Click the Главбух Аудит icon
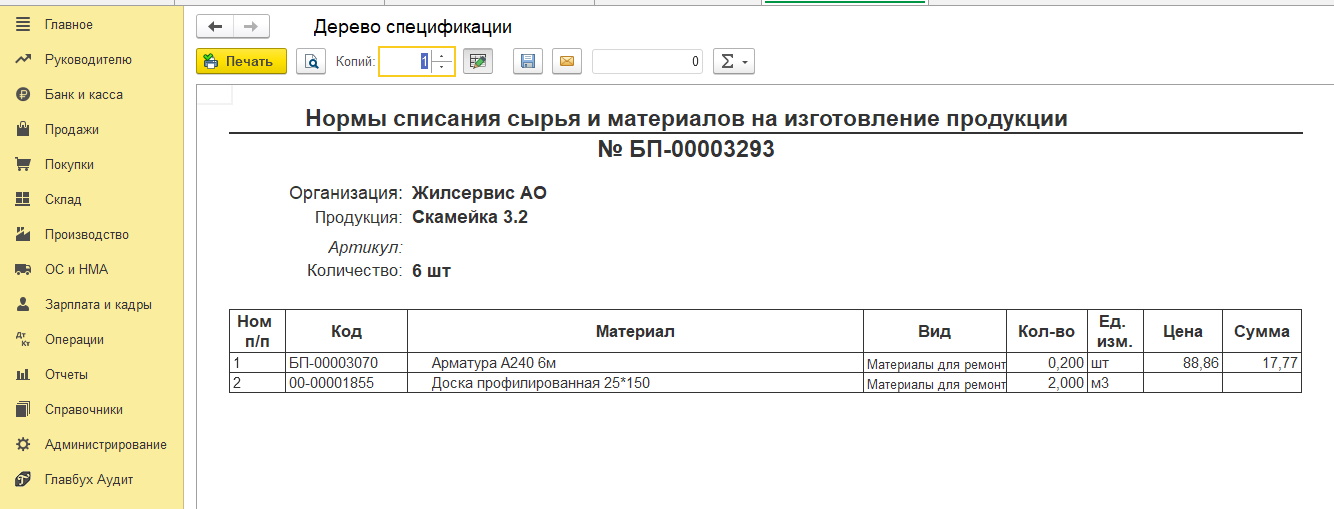The image size is (1334, 509). (23, 479)
